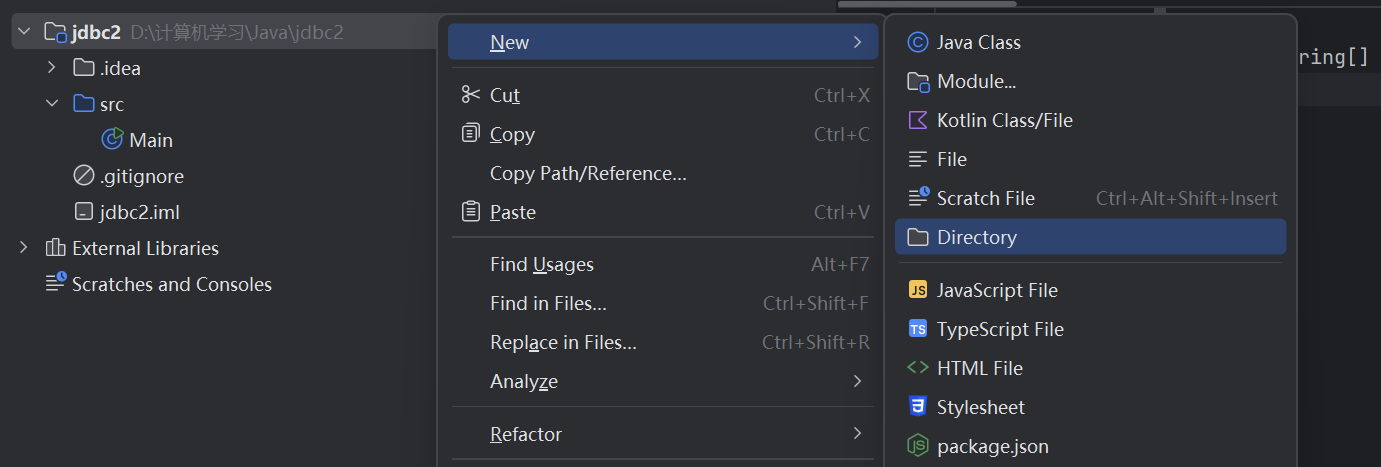Open the Analyze submenu arrow
Screen dimensions: 1381x467
coord(857,381)
